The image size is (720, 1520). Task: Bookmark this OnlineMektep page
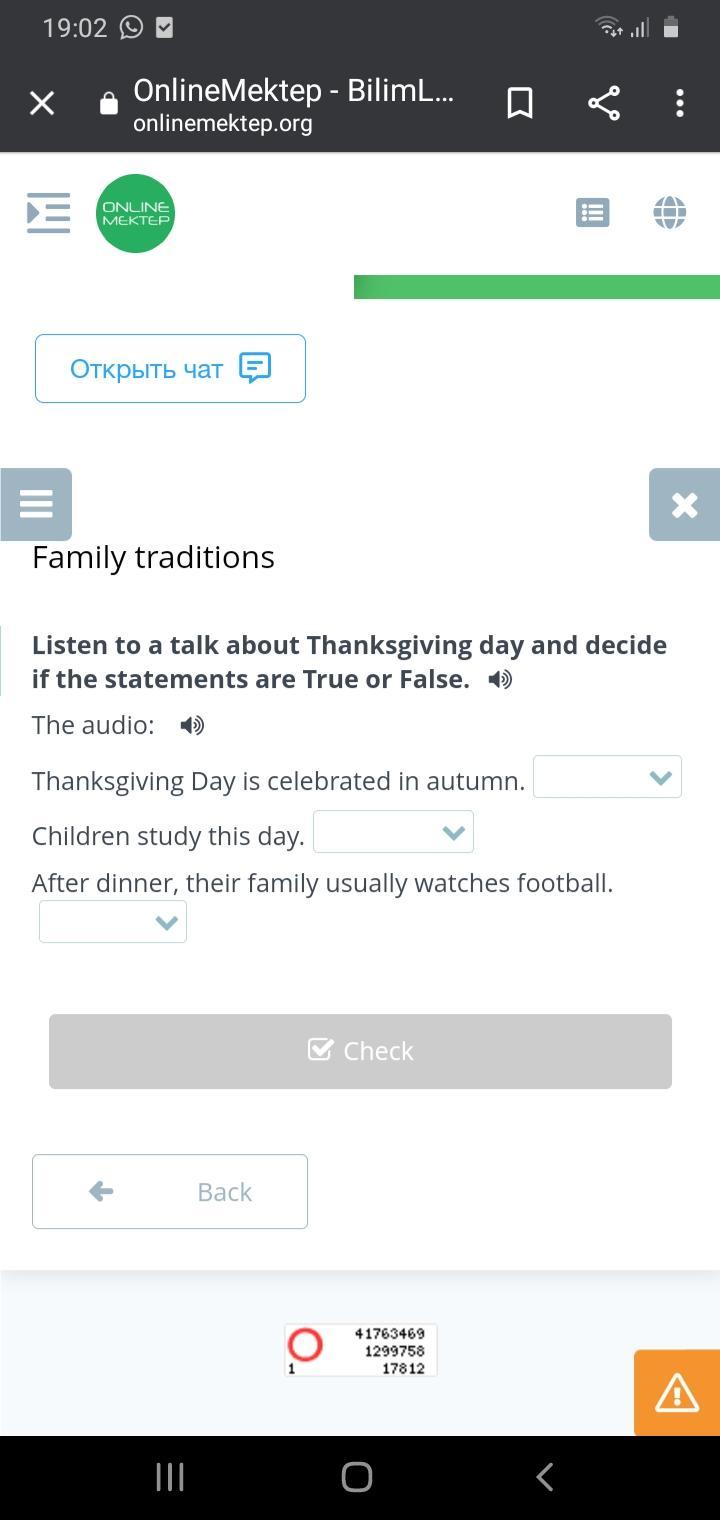coord(520,103)
